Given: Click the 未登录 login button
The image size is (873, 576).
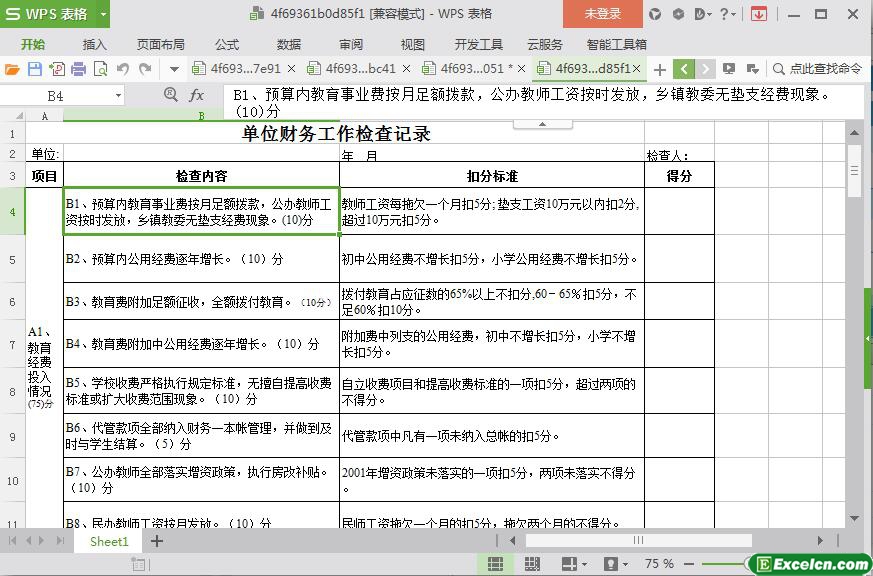Looking at the screenshot, I should pos(602,14).
